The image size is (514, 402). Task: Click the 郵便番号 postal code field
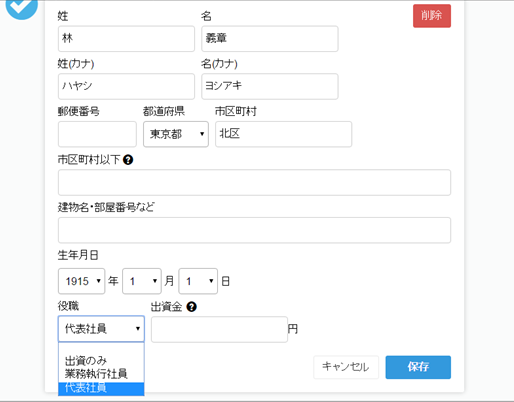(97, 134)
